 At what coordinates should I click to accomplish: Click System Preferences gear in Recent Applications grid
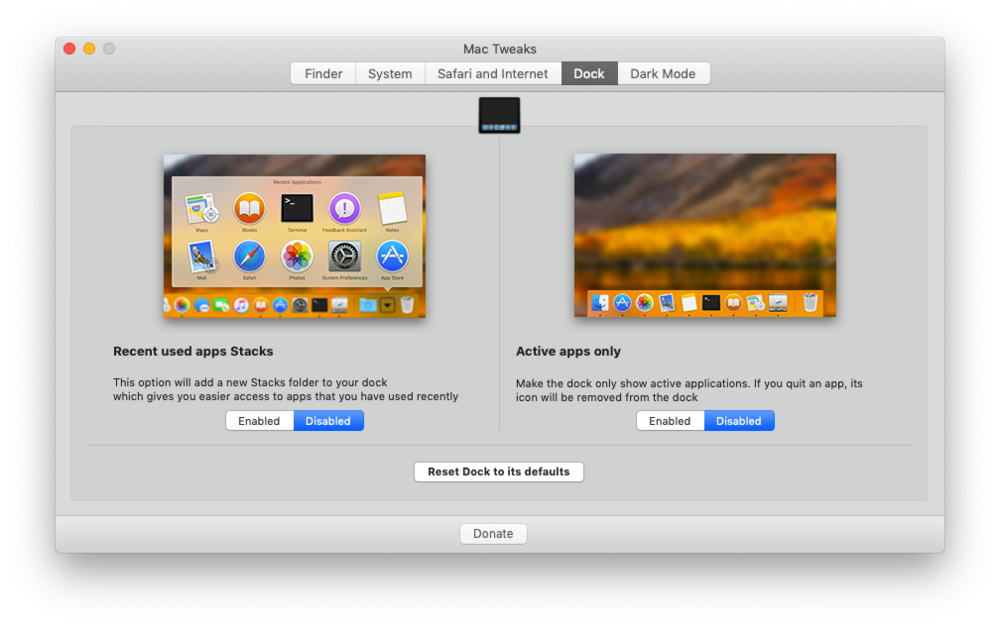(x=344, y=257)
